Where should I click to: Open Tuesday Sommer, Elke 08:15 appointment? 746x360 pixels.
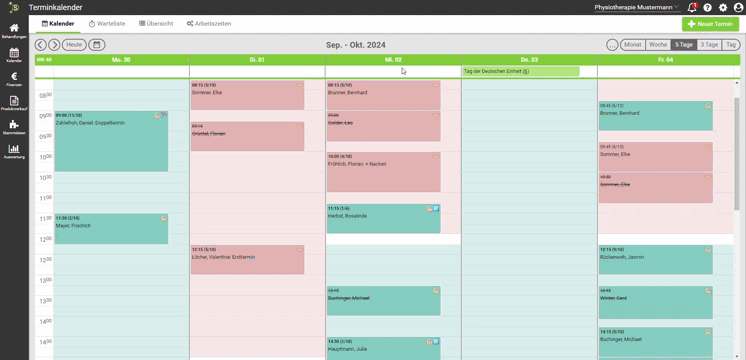click(247, 95)
